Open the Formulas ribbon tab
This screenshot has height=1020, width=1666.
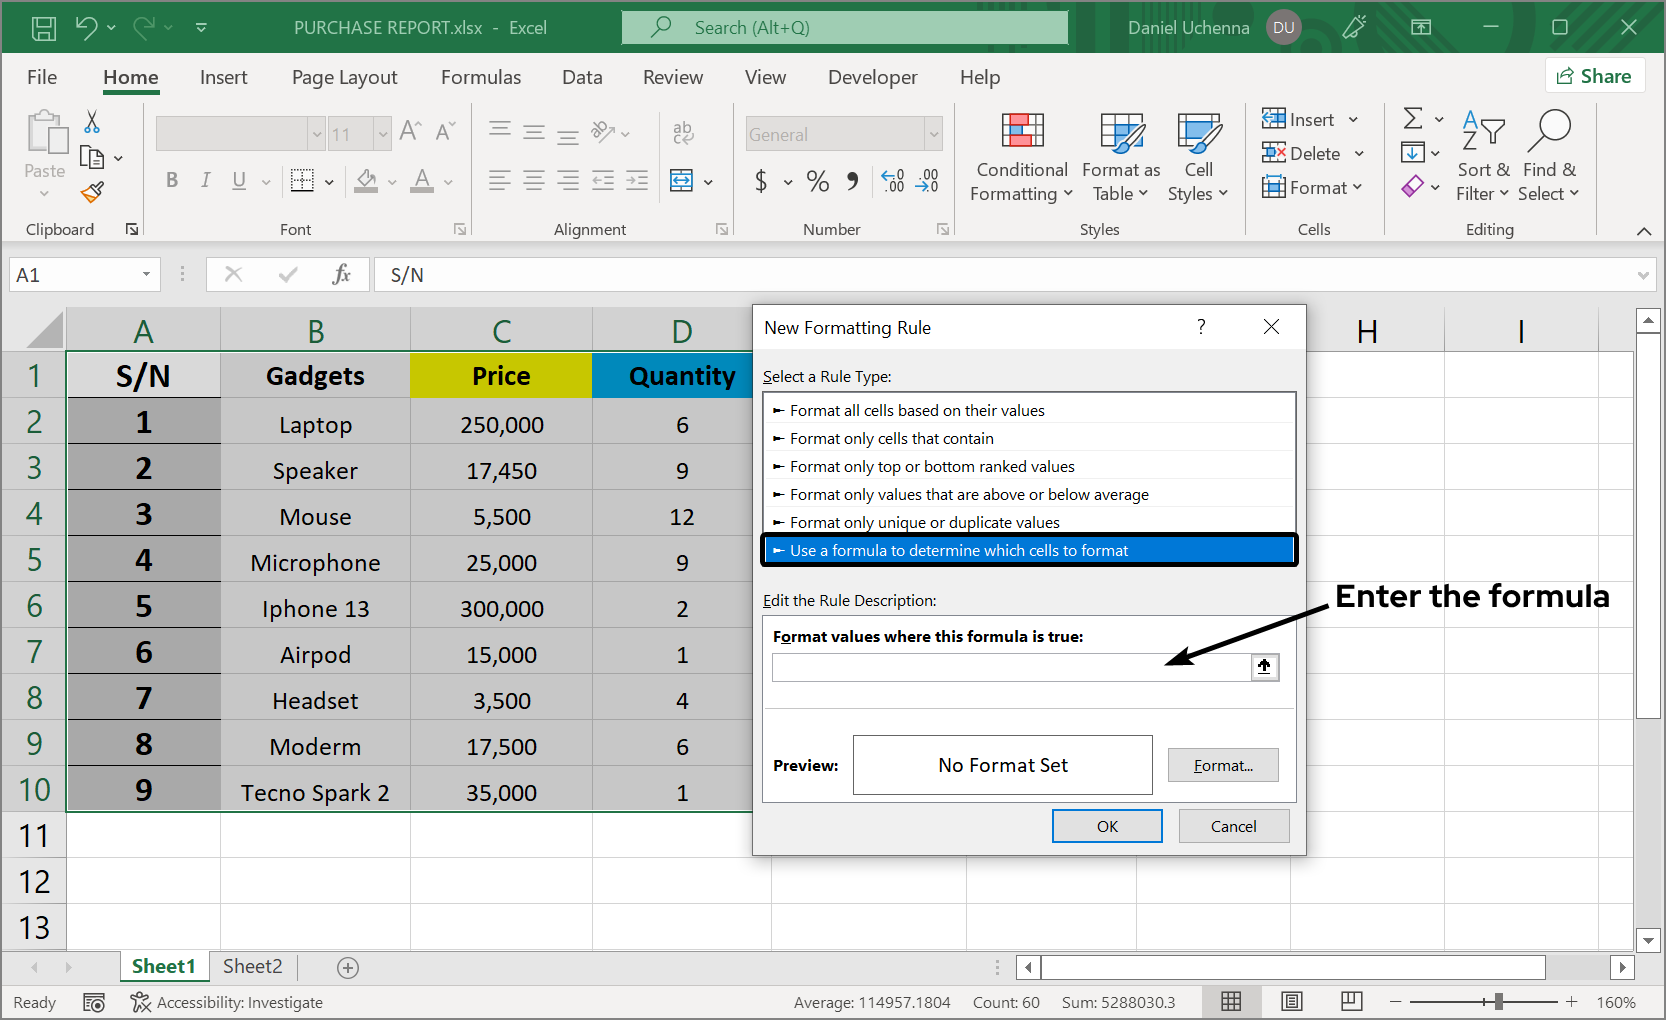tap(480, 77)
